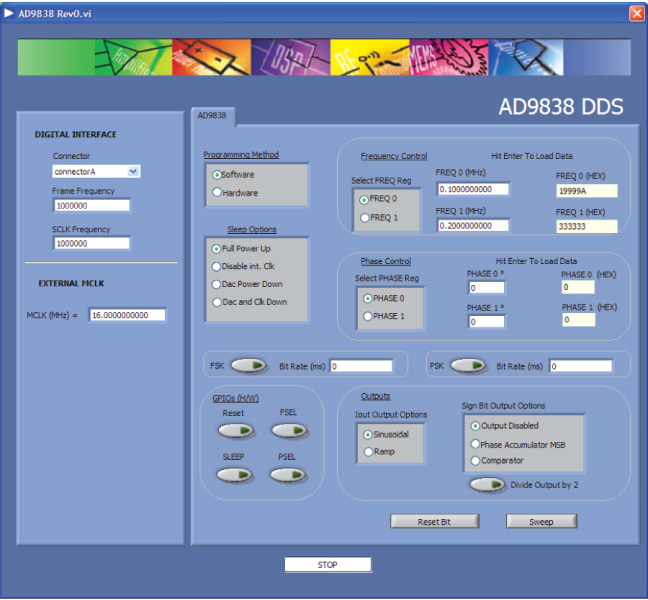Image resolution: width=648 pixels, height=600 pixels.
Task: Click the Sweep button
Action: click(542, 521)
